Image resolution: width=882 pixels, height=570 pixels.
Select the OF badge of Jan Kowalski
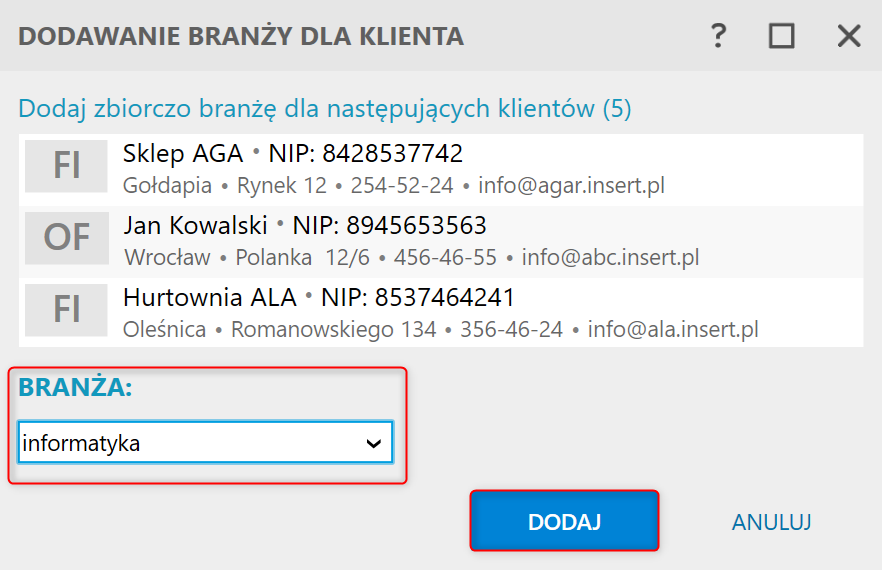[x=66, y=238]
